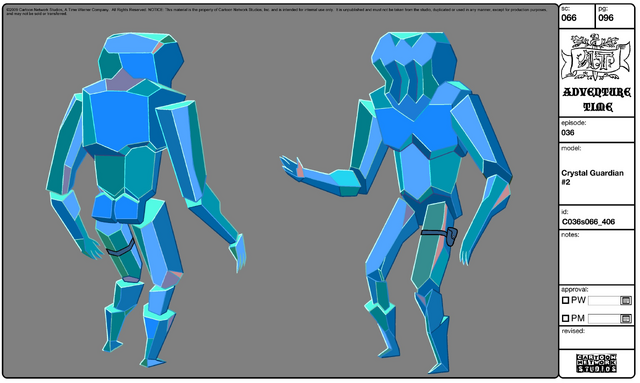The height and width of the screenshot is (383, 640).
Task: Check the PM approval checkbox
Action: tap(565, 318)
